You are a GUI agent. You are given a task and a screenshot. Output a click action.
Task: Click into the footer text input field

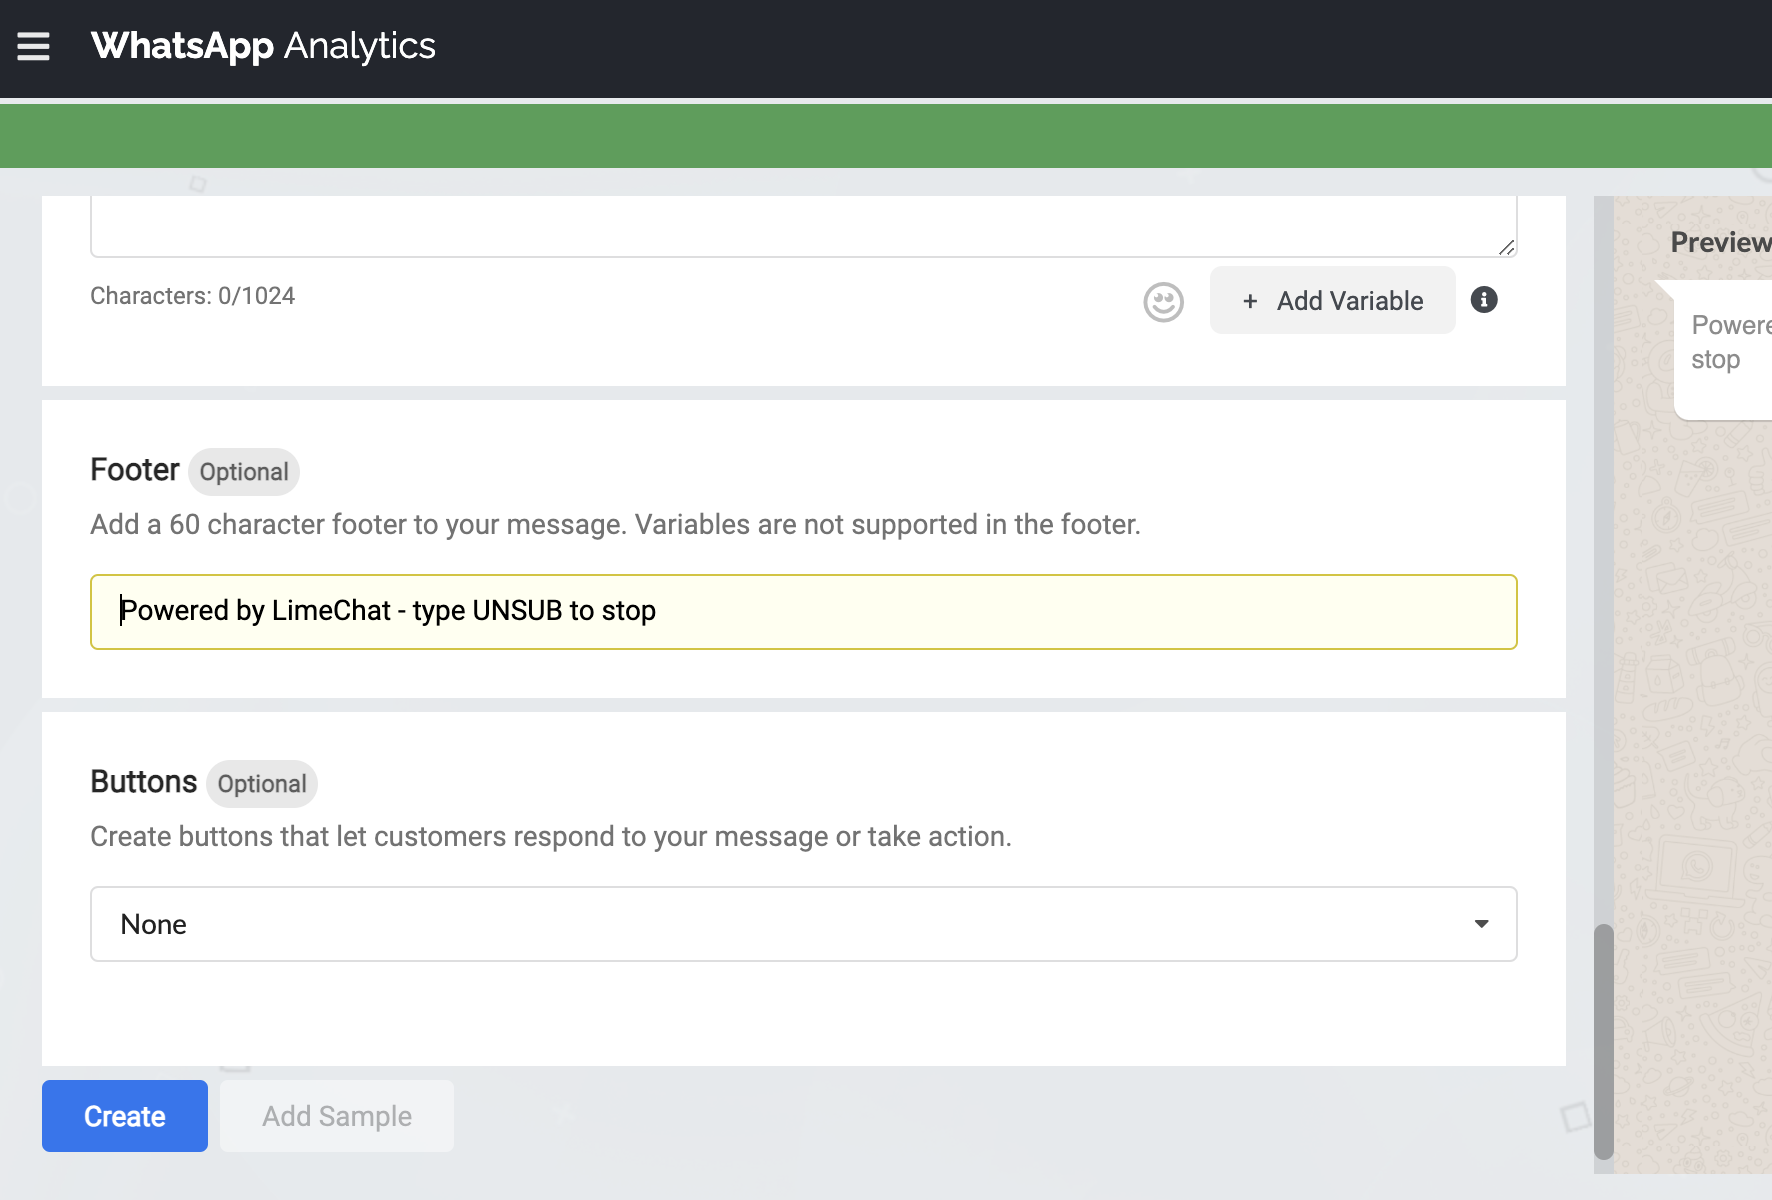click(x=804, y=612)
